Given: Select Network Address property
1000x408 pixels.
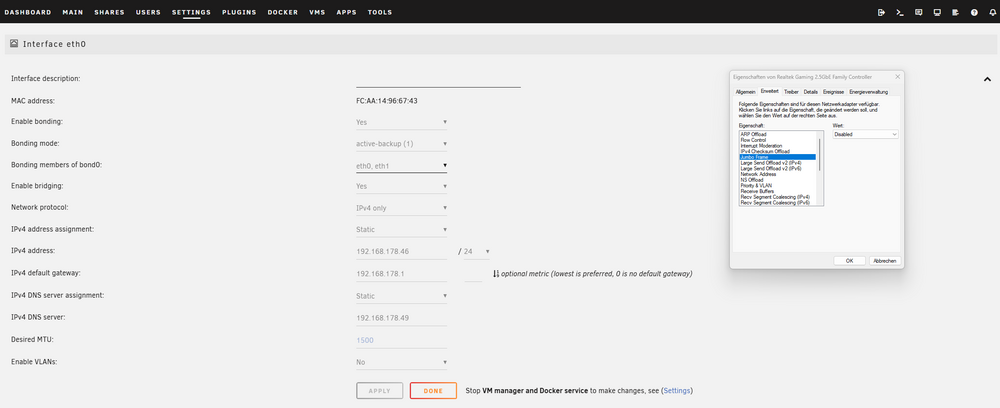Looking at the screenshot, I should coord(777,174).
